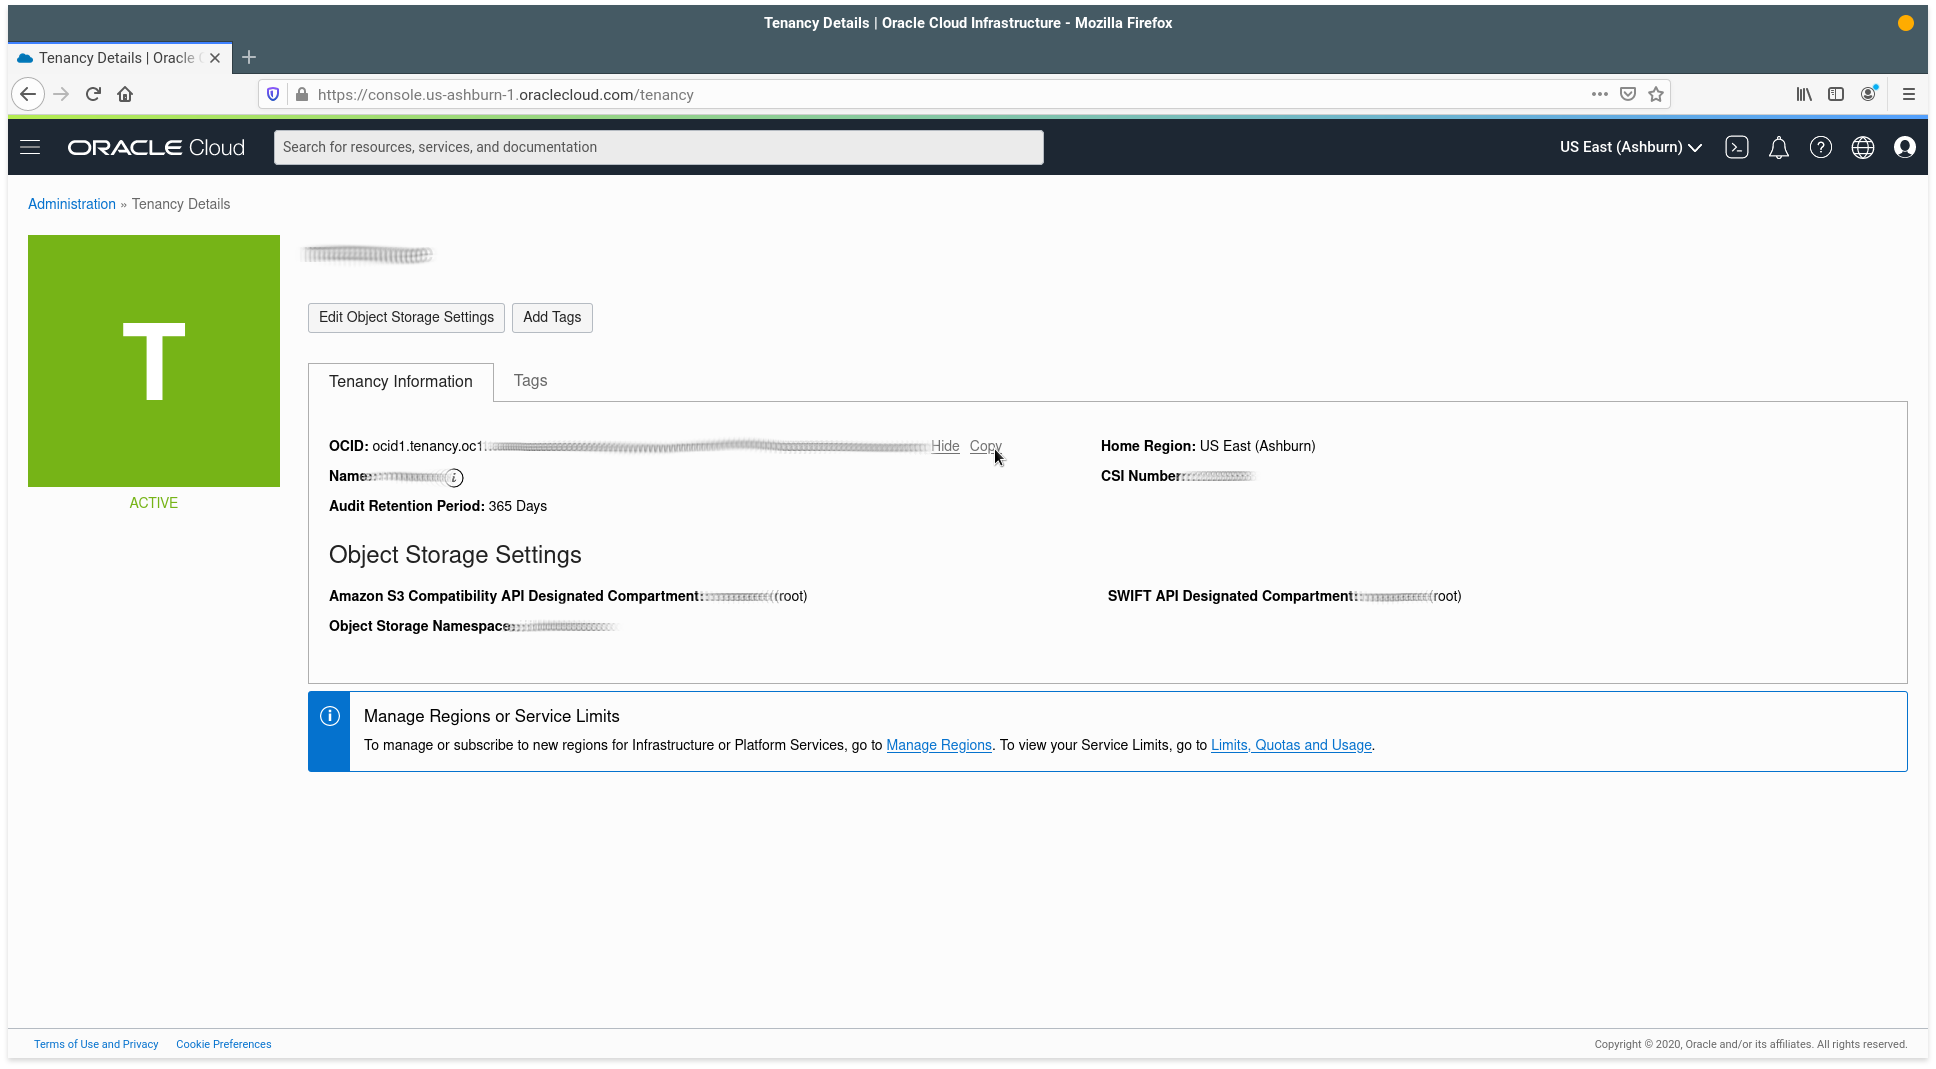1936x1069 pixels.
Task: Open Firefox application menu
Action: click(x=1909, y=94)
